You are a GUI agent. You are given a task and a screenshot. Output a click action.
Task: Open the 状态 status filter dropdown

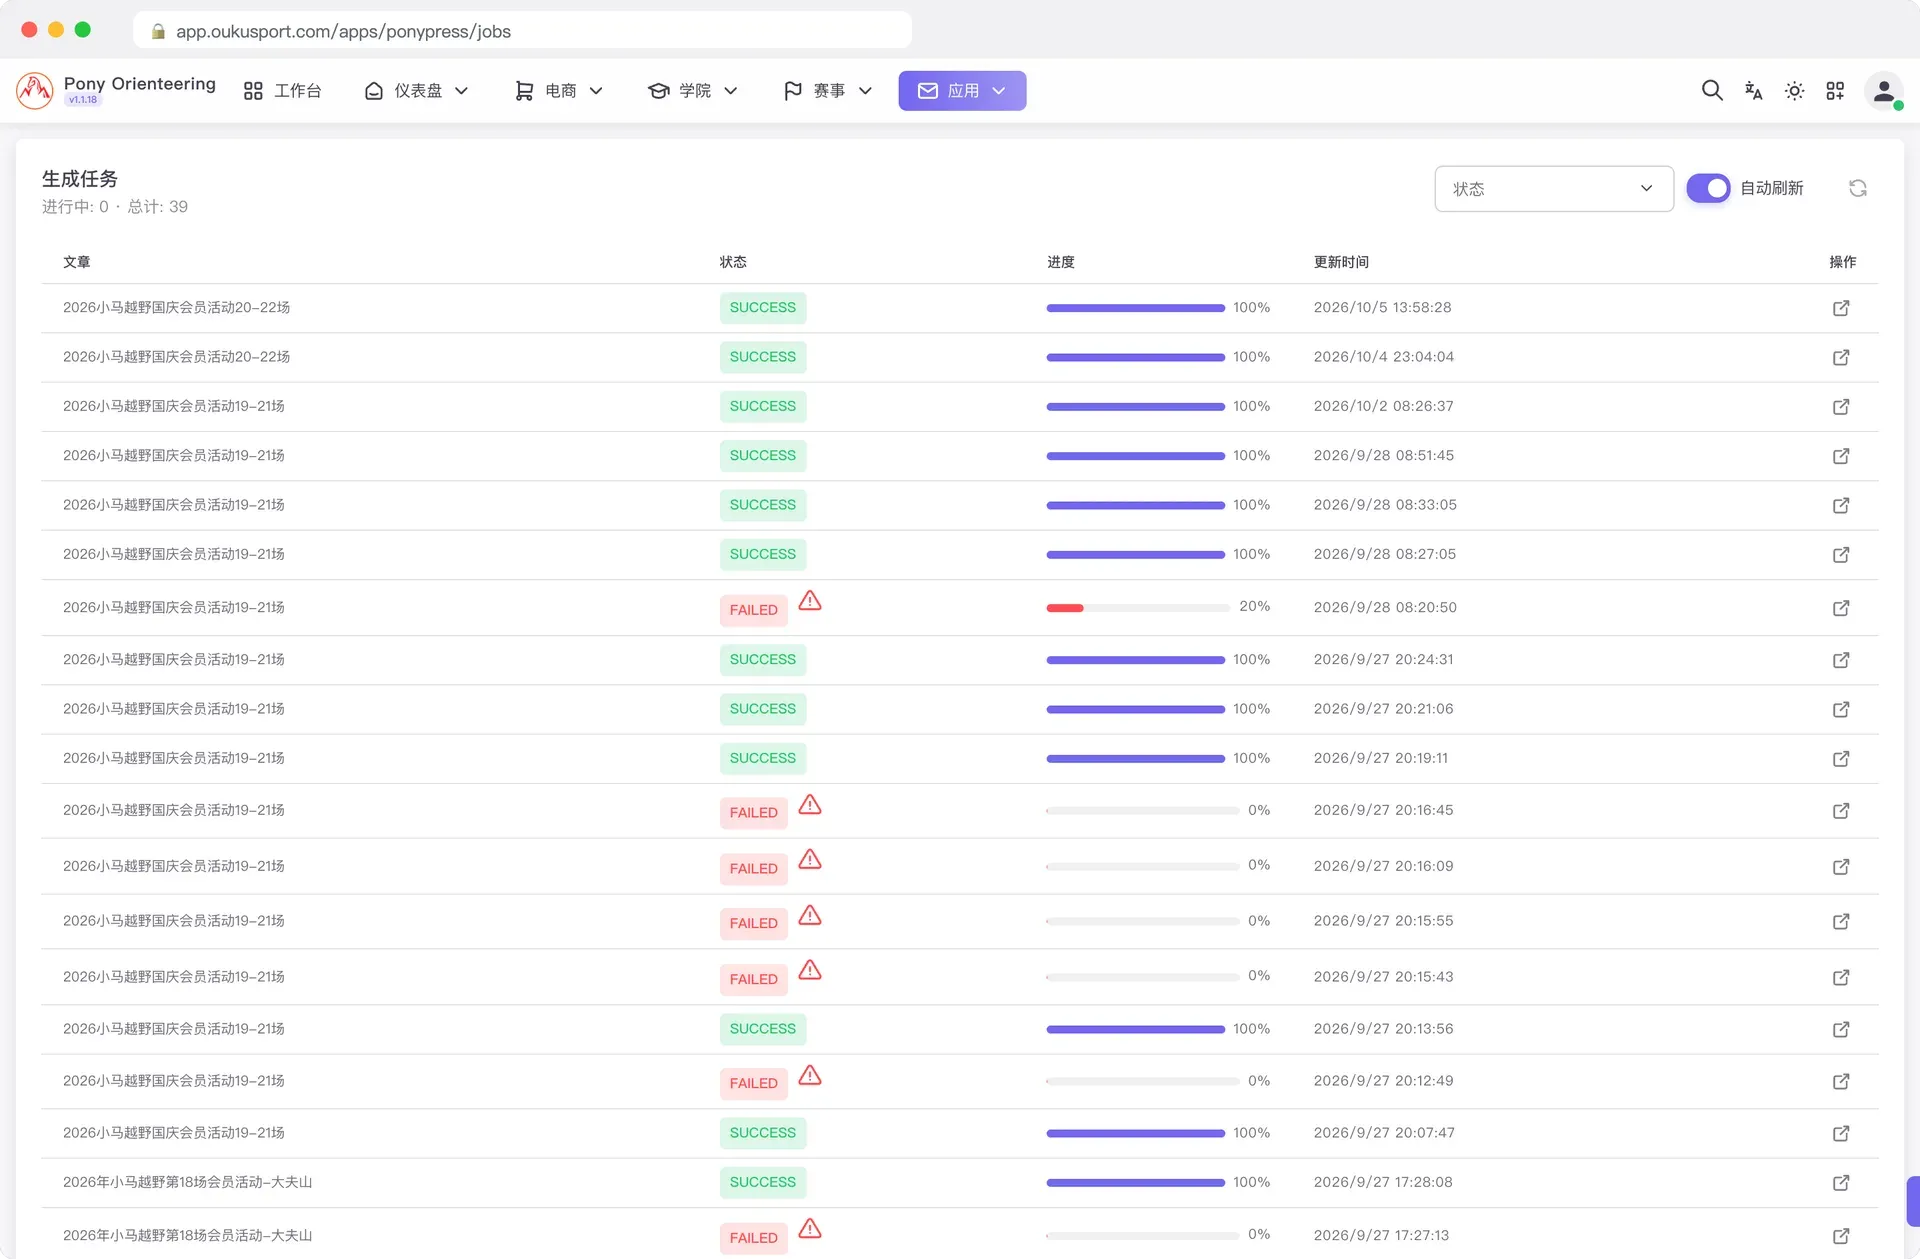[1554, 189]
